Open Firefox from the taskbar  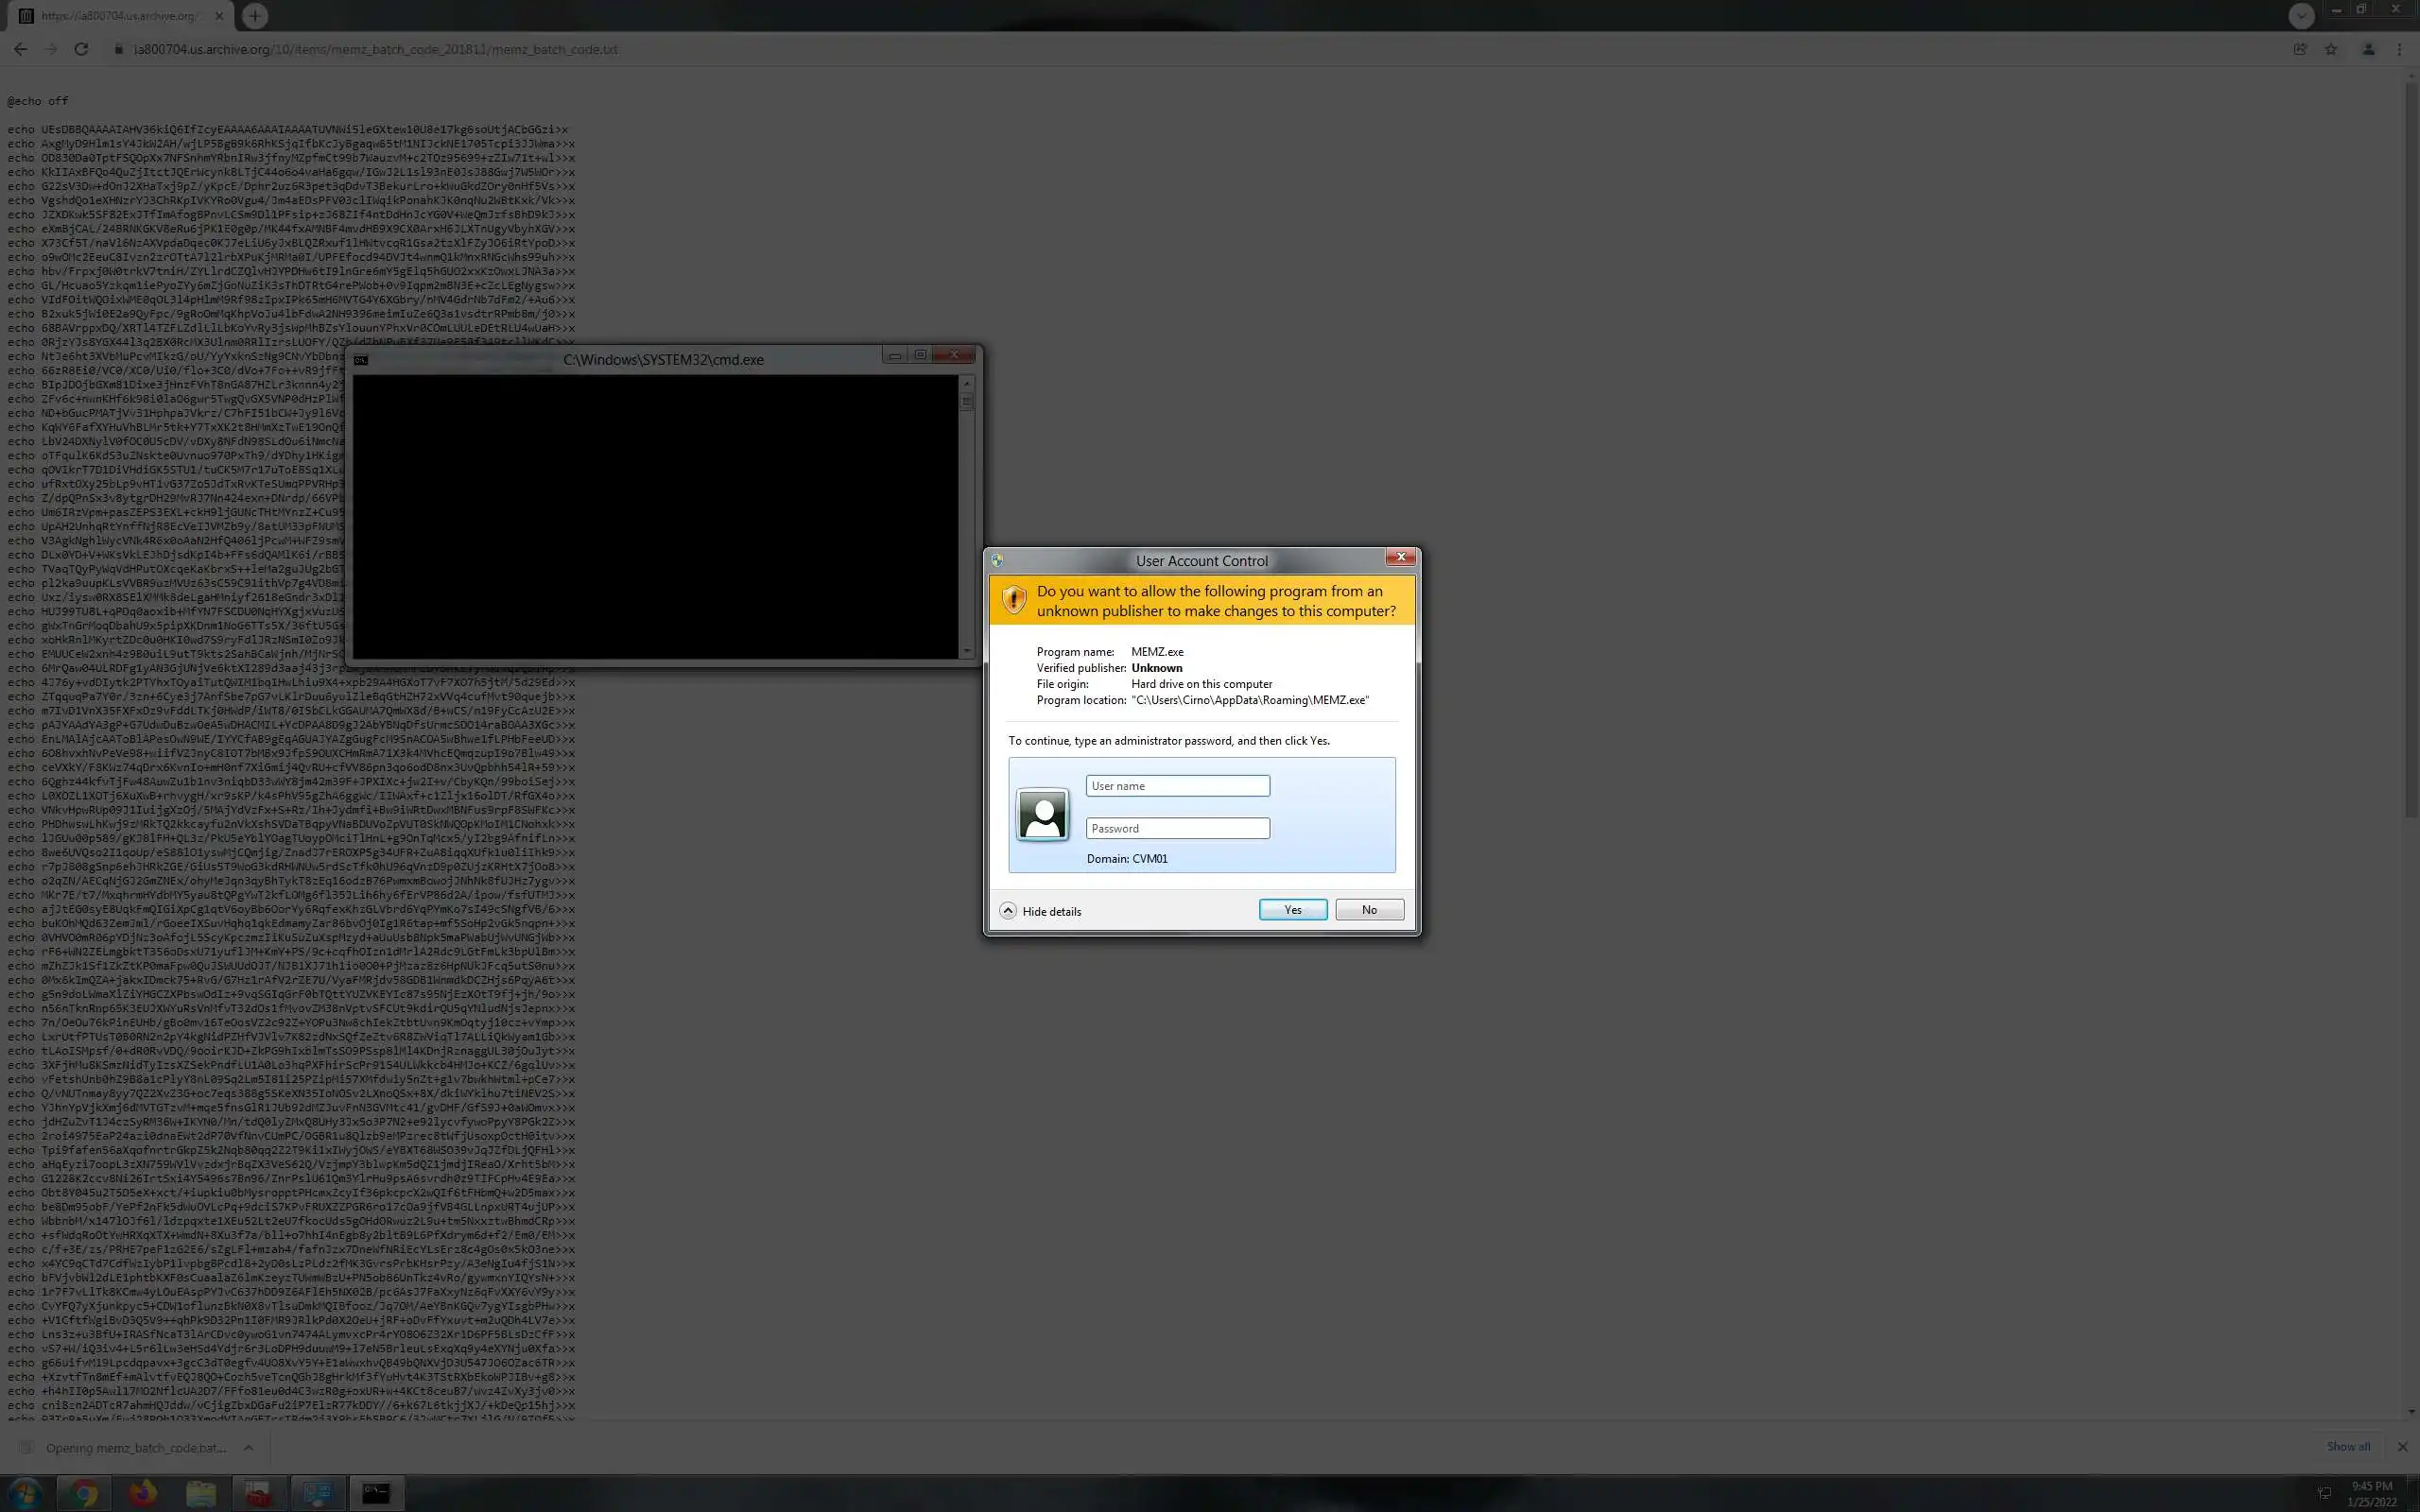tap(143, 1493)
